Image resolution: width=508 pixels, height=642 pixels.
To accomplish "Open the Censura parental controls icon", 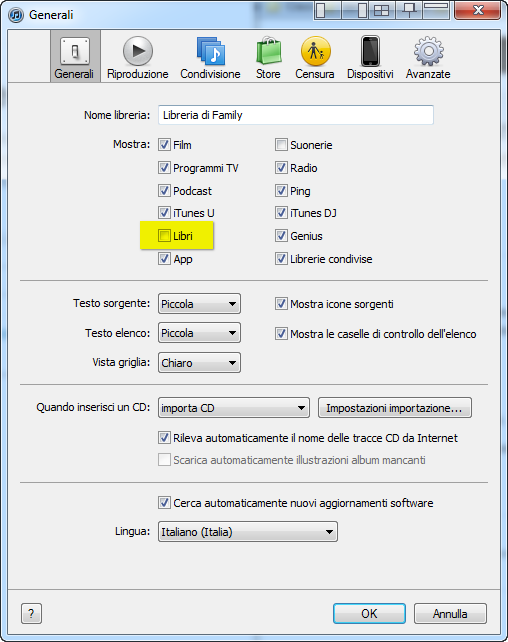I will (x=315, y=51).
